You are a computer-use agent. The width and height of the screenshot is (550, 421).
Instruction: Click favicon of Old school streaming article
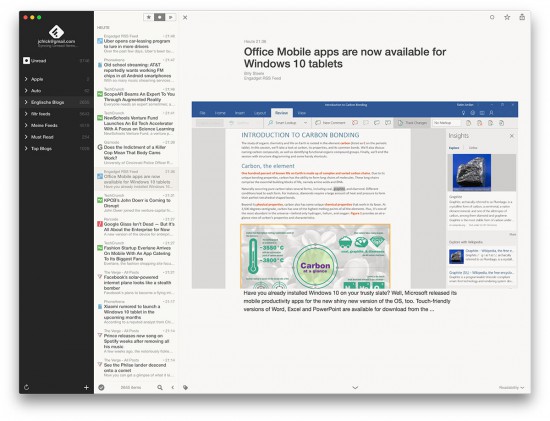tap(100, 65)
